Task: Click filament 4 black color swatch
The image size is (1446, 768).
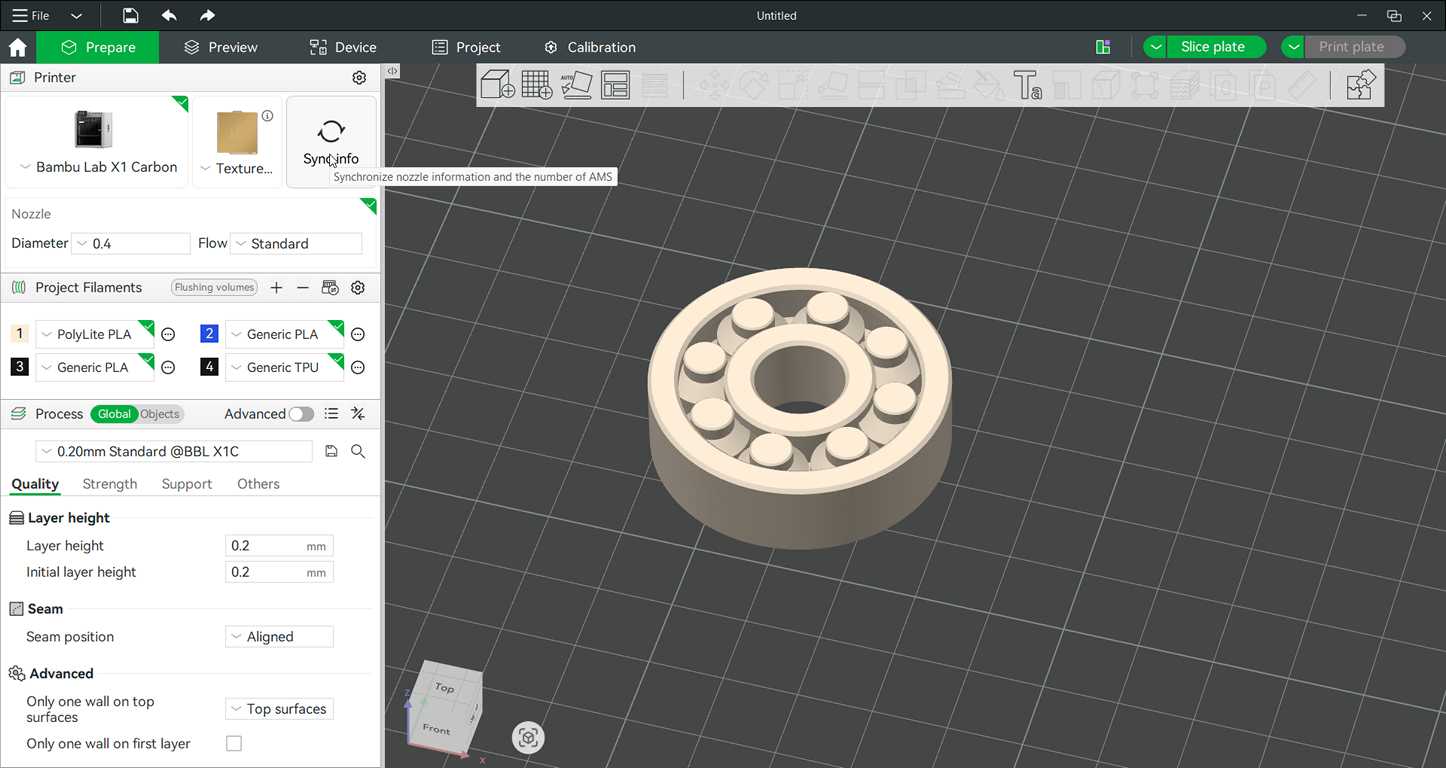Action: [x=209, y=367]
